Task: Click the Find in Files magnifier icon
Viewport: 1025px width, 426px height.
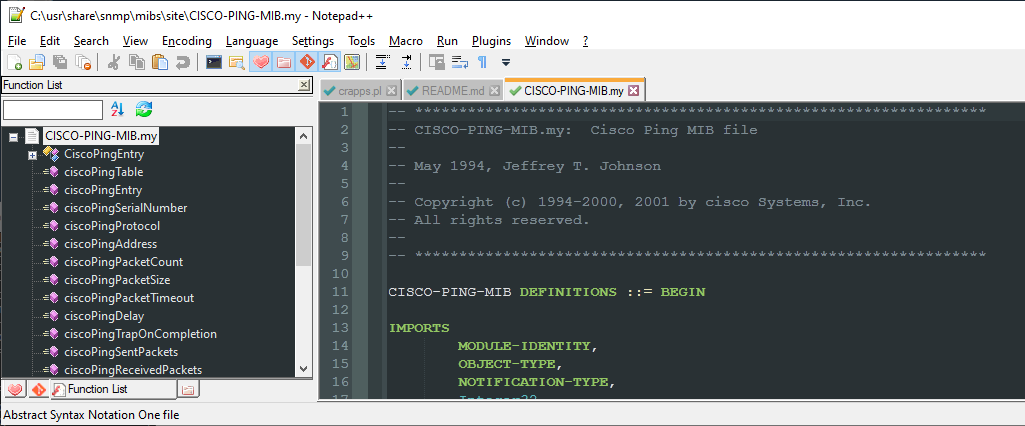Action: pos(237,62)
